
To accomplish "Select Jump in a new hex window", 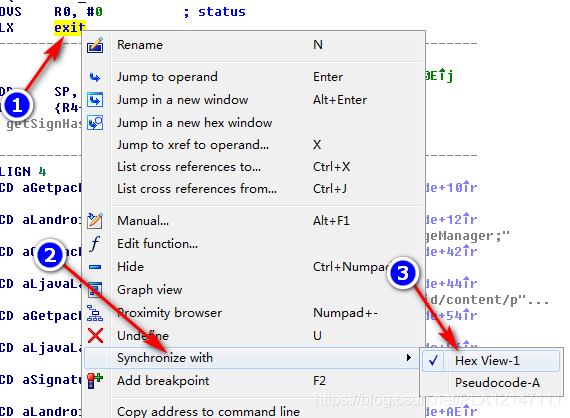I will point(253,123).
